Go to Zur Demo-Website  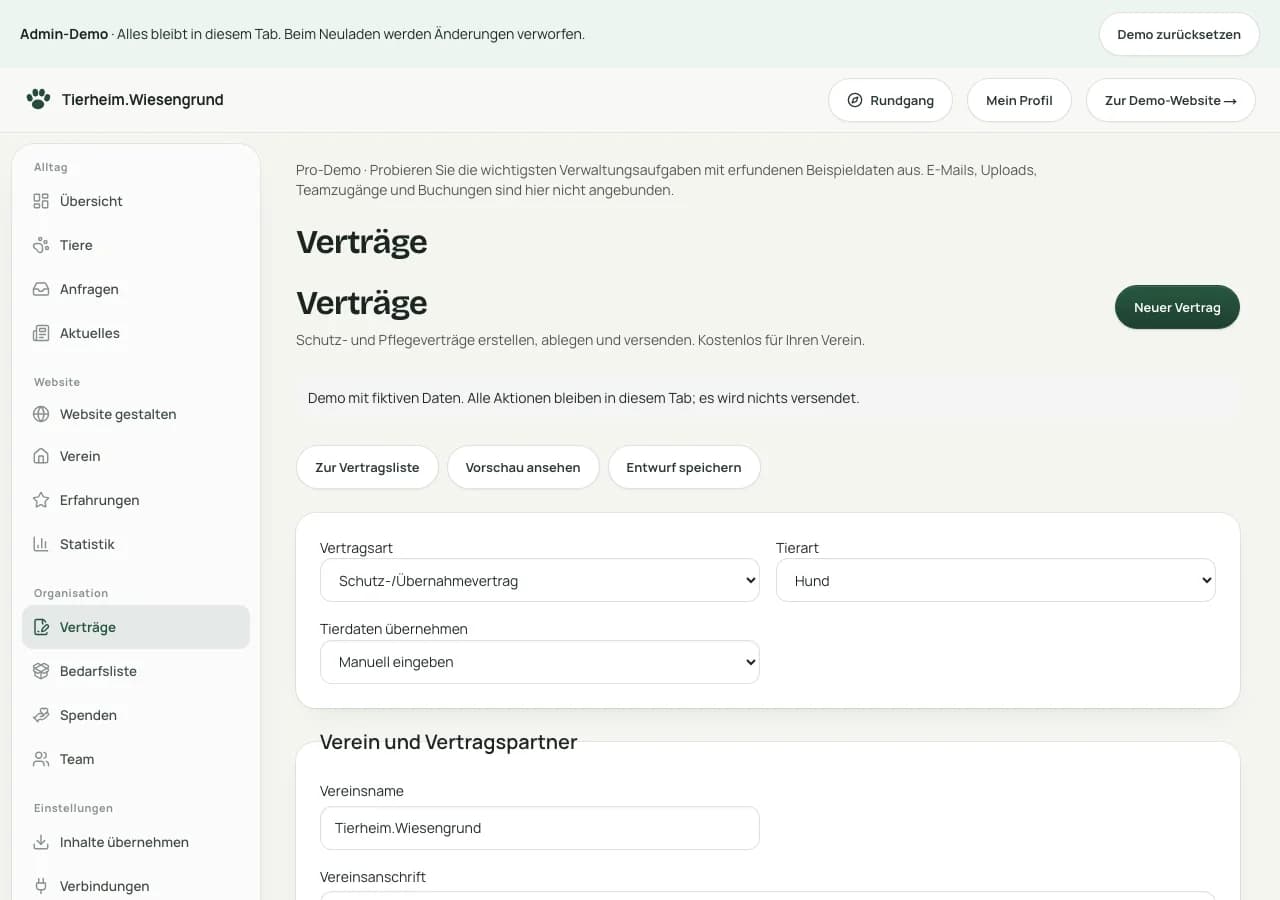click(x=1171, y=100)
